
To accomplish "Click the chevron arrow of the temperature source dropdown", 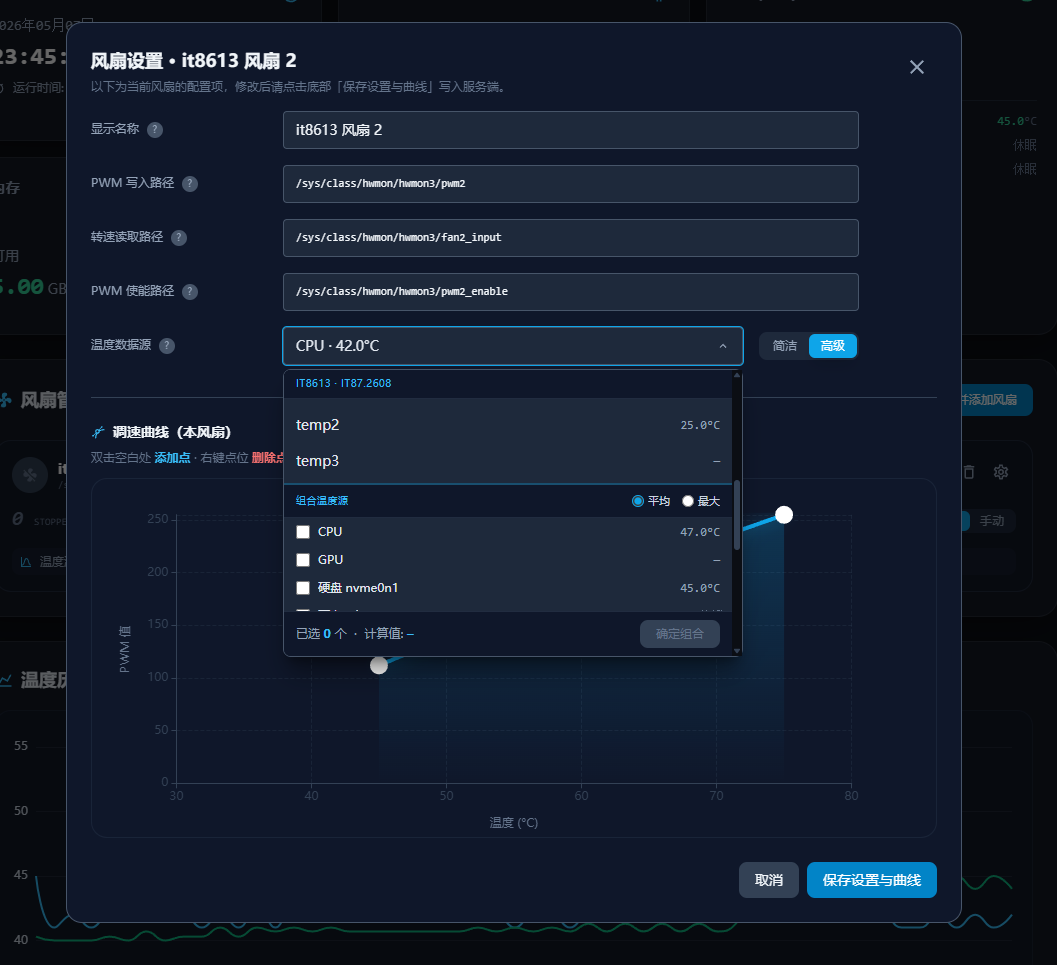I will (723, 346).
